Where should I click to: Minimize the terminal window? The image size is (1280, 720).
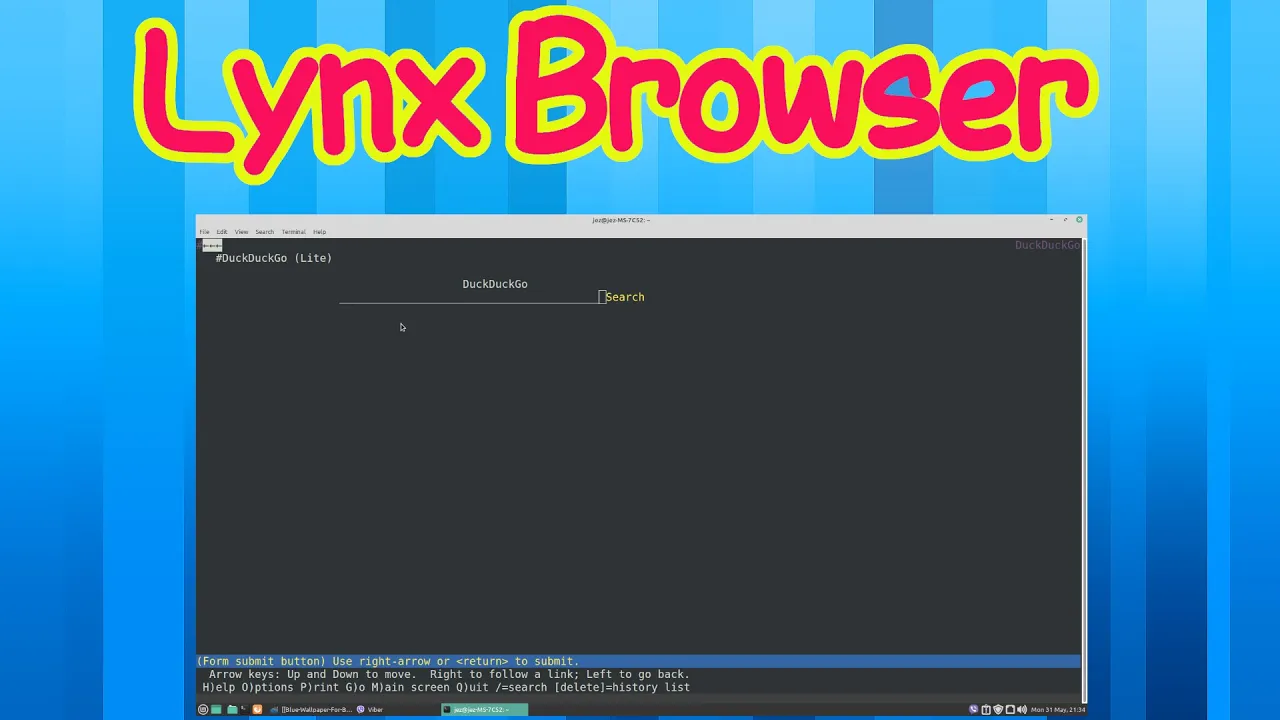click(1051, 219)
